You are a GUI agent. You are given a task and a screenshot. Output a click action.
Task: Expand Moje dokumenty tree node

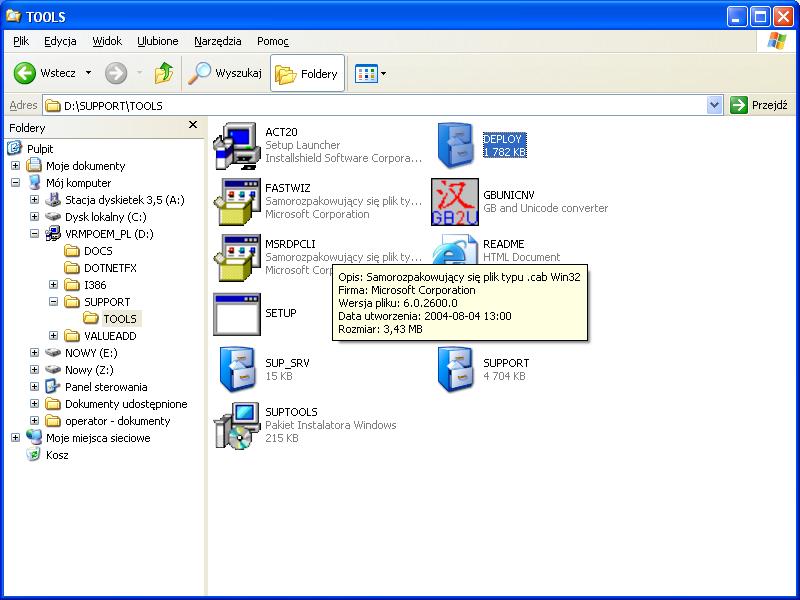pyautogui.click(x=15, y=166)
